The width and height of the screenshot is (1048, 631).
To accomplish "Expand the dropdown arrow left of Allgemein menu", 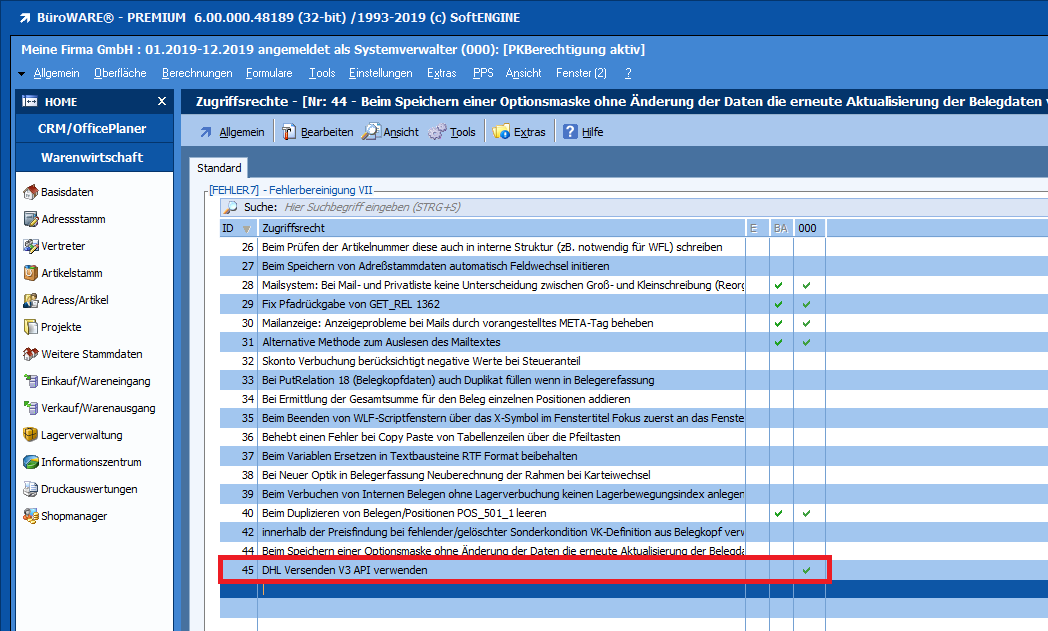I will pos(22,74).
